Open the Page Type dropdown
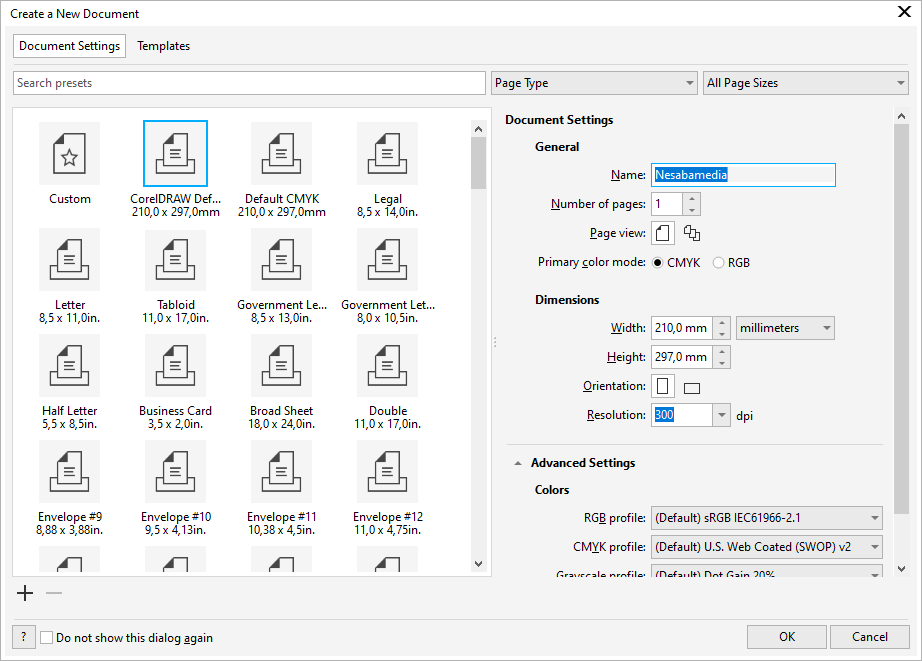922x661 pixels. coord(594,83)
